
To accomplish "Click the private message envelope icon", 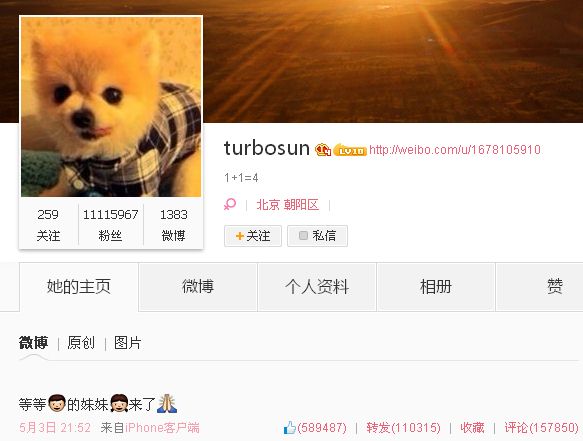I will [303, 235].
